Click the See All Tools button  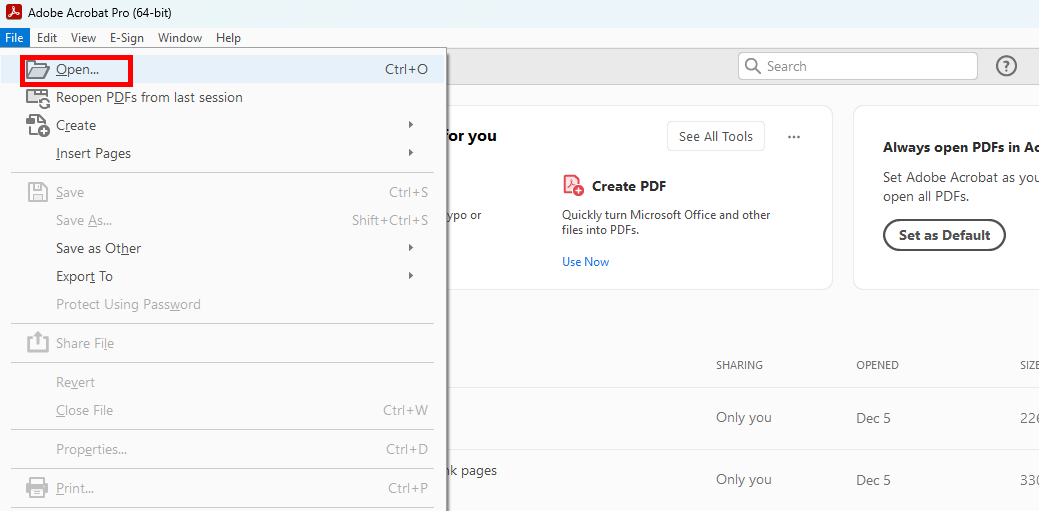click(x=716, y=137)
